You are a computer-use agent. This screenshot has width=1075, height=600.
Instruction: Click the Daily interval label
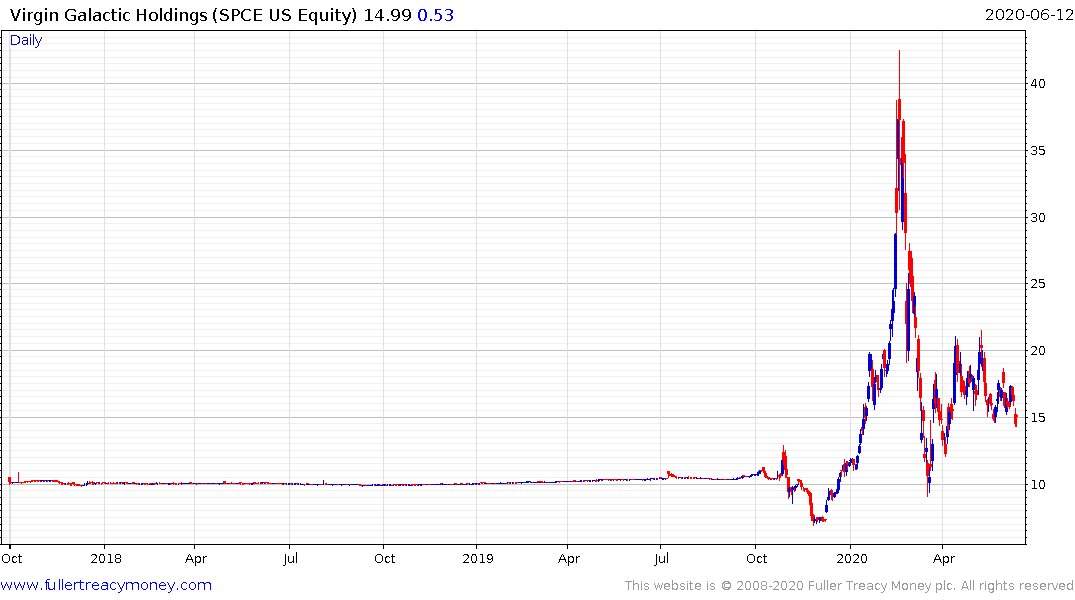(x=26, y=40)
